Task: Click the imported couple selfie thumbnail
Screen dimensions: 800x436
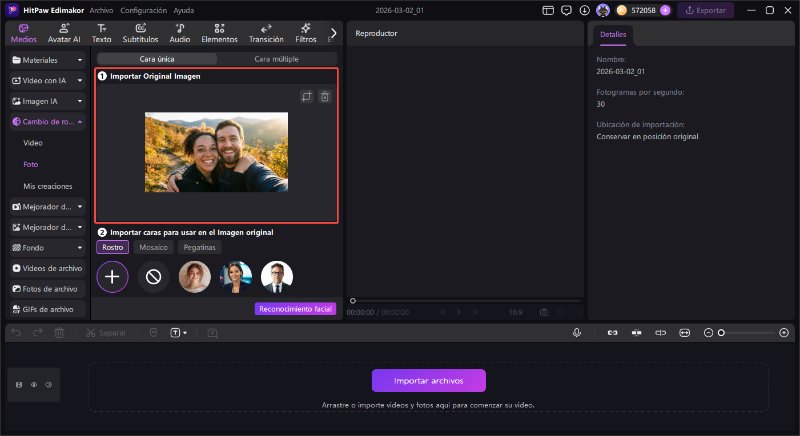Action: pos(216,152)
